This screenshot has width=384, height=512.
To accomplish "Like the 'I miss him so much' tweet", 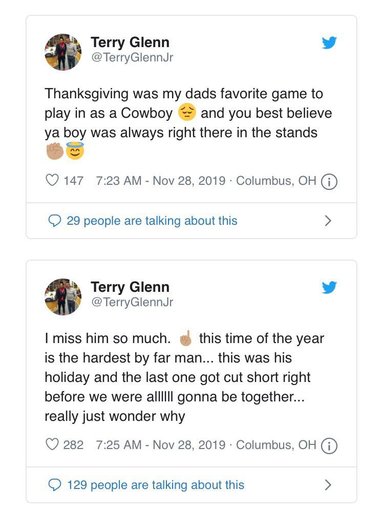I will coord(52,445).
